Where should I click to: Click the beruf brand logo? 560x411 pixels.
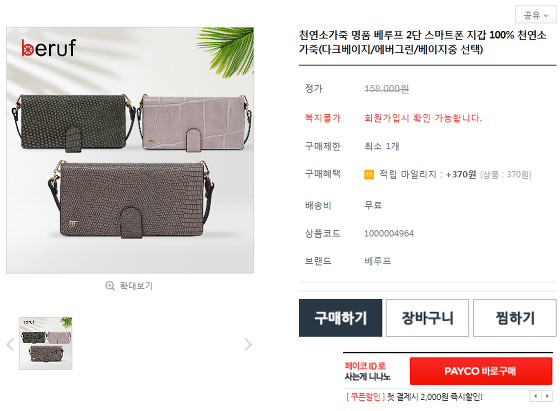[49, 48]
